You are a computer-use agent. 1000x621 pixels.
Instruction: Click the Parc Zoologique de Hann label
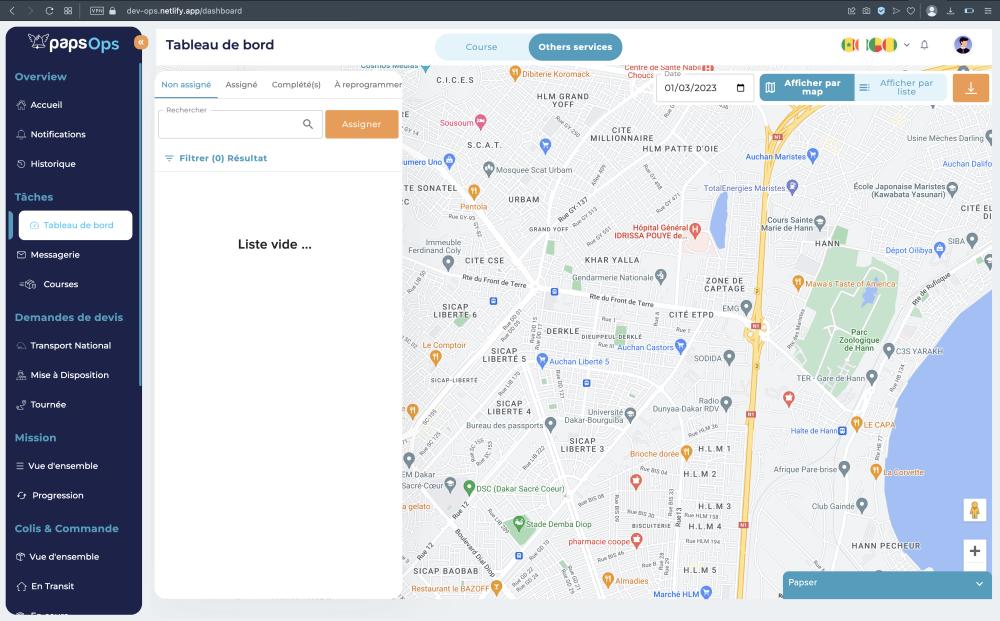click(859, 340)
